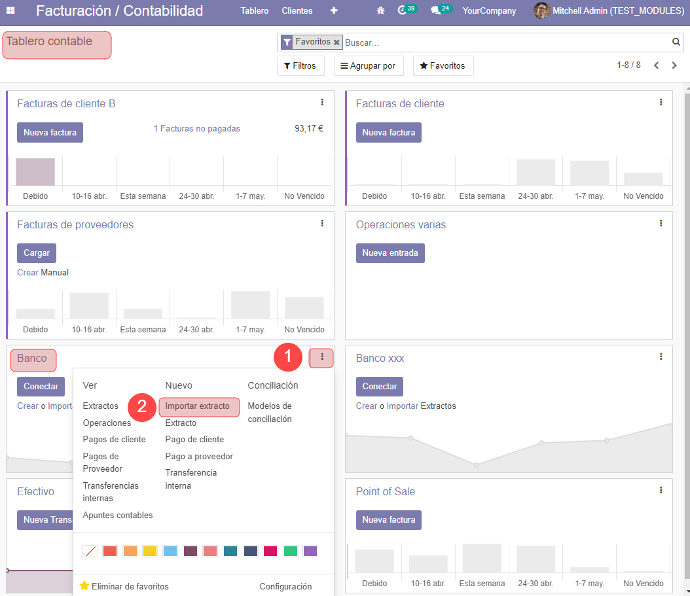Click the plus icon in top navbar

334,11
